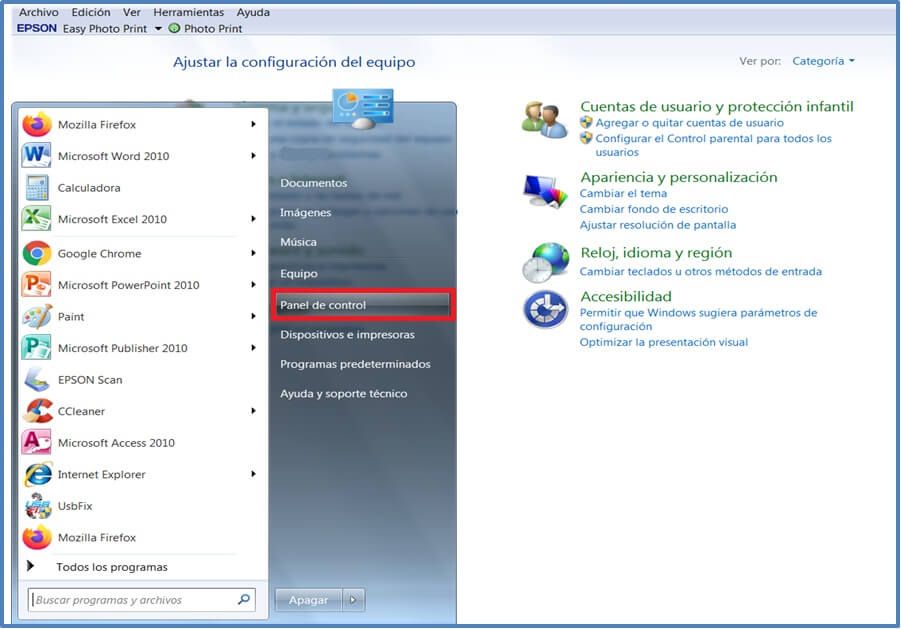Screen dimensions: 901x629
Task: Click the Microsoft PowerPoint 2010 icon
Action: pyautogui.click(x=36, y=285)
